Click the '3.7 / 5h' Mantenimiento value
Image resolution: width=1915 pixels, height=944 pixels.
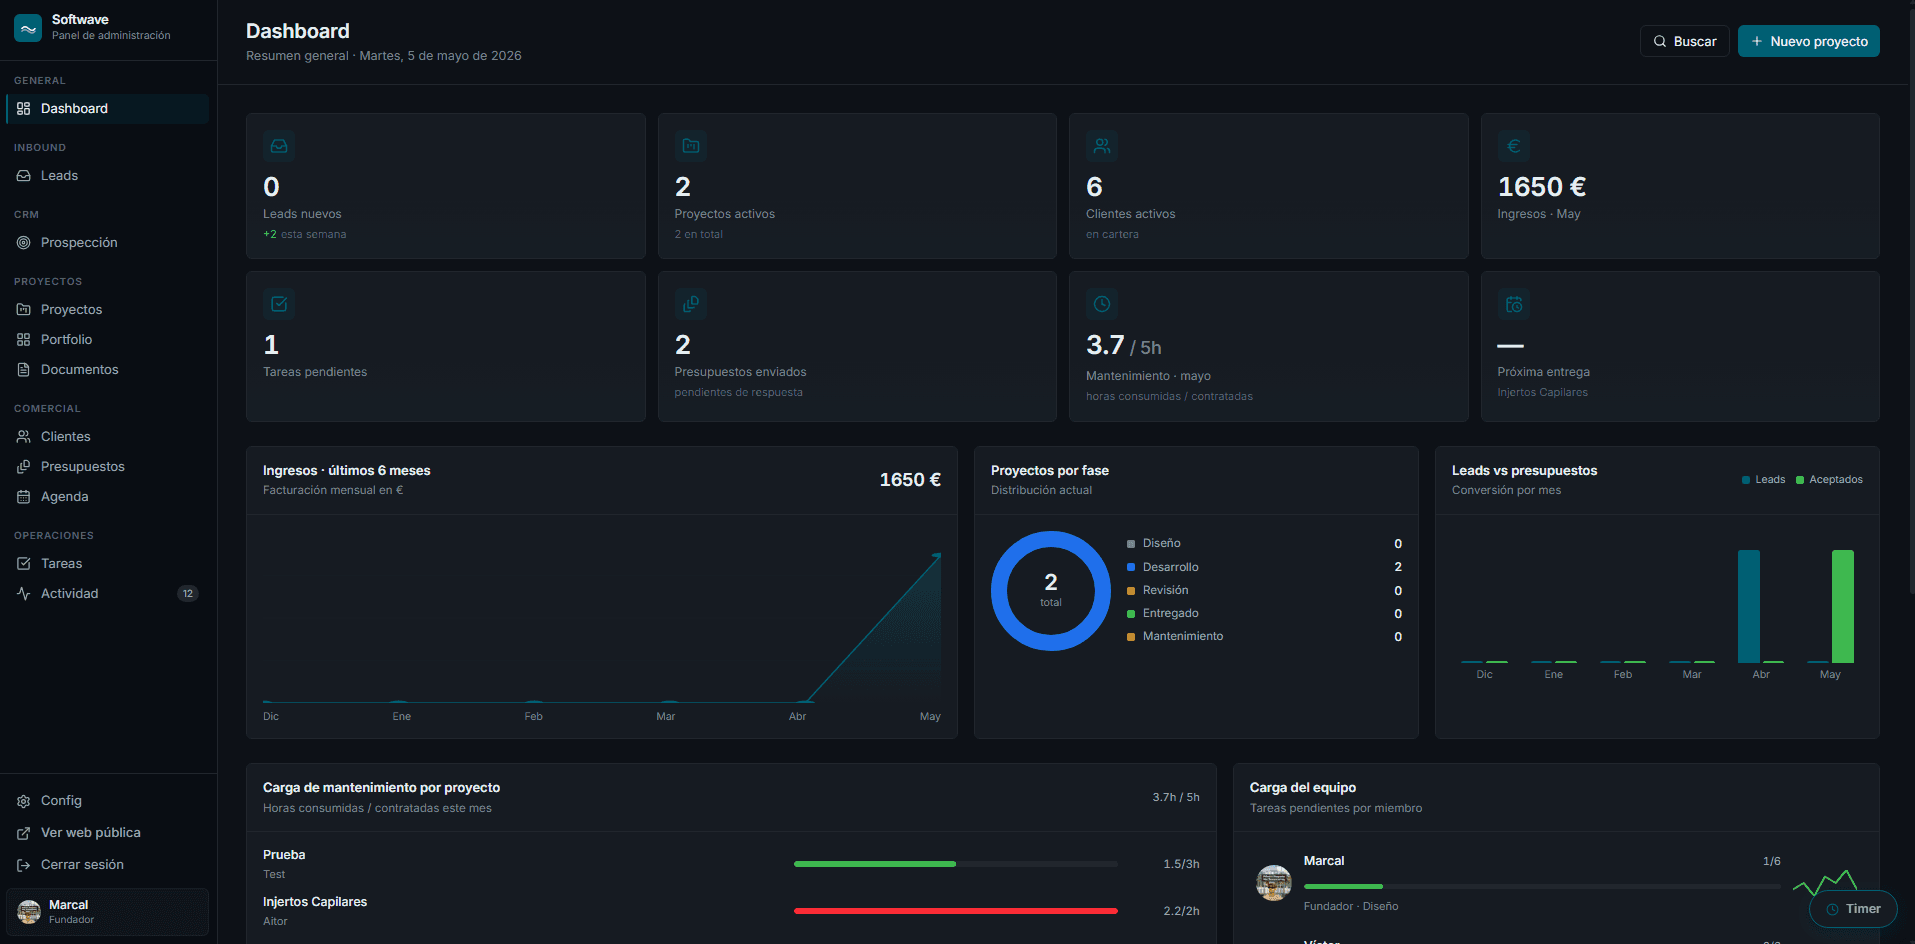pos(1124,346)
